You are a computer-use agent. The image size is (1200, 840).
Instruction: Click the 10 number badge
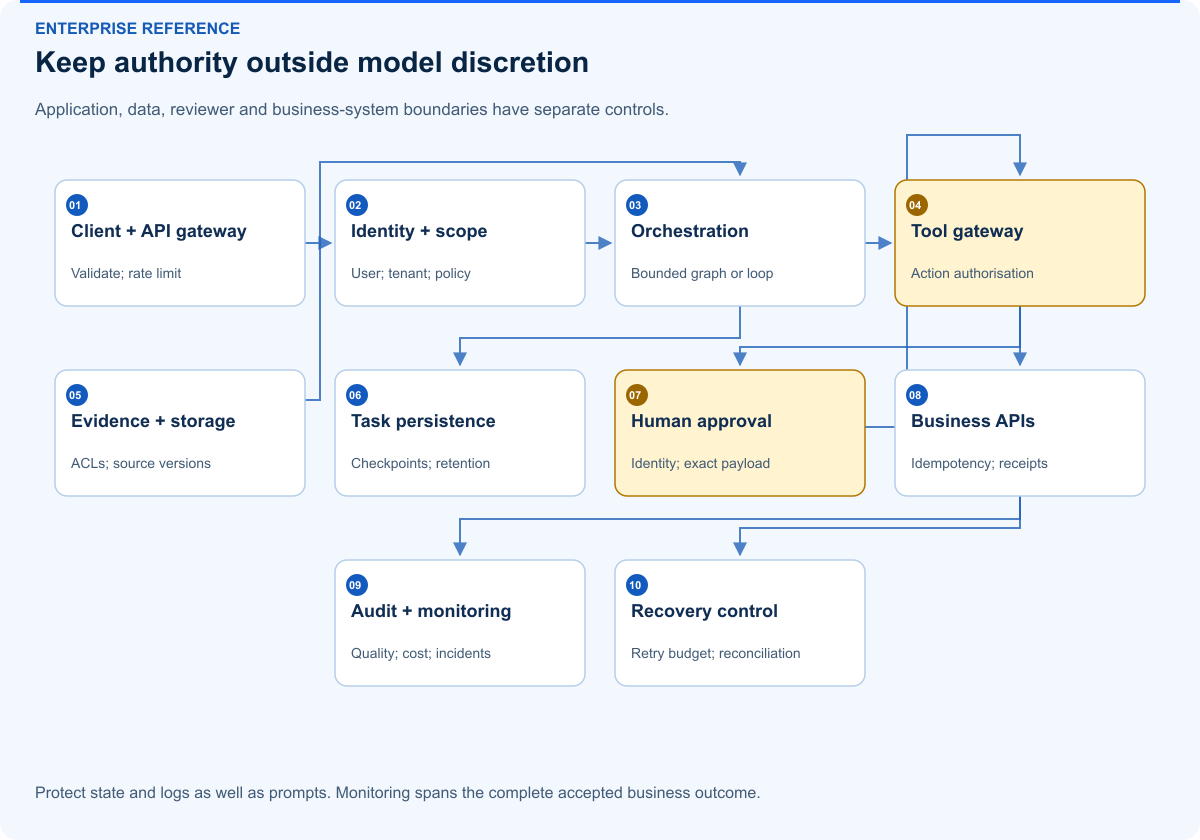click(x=635, y=585)
